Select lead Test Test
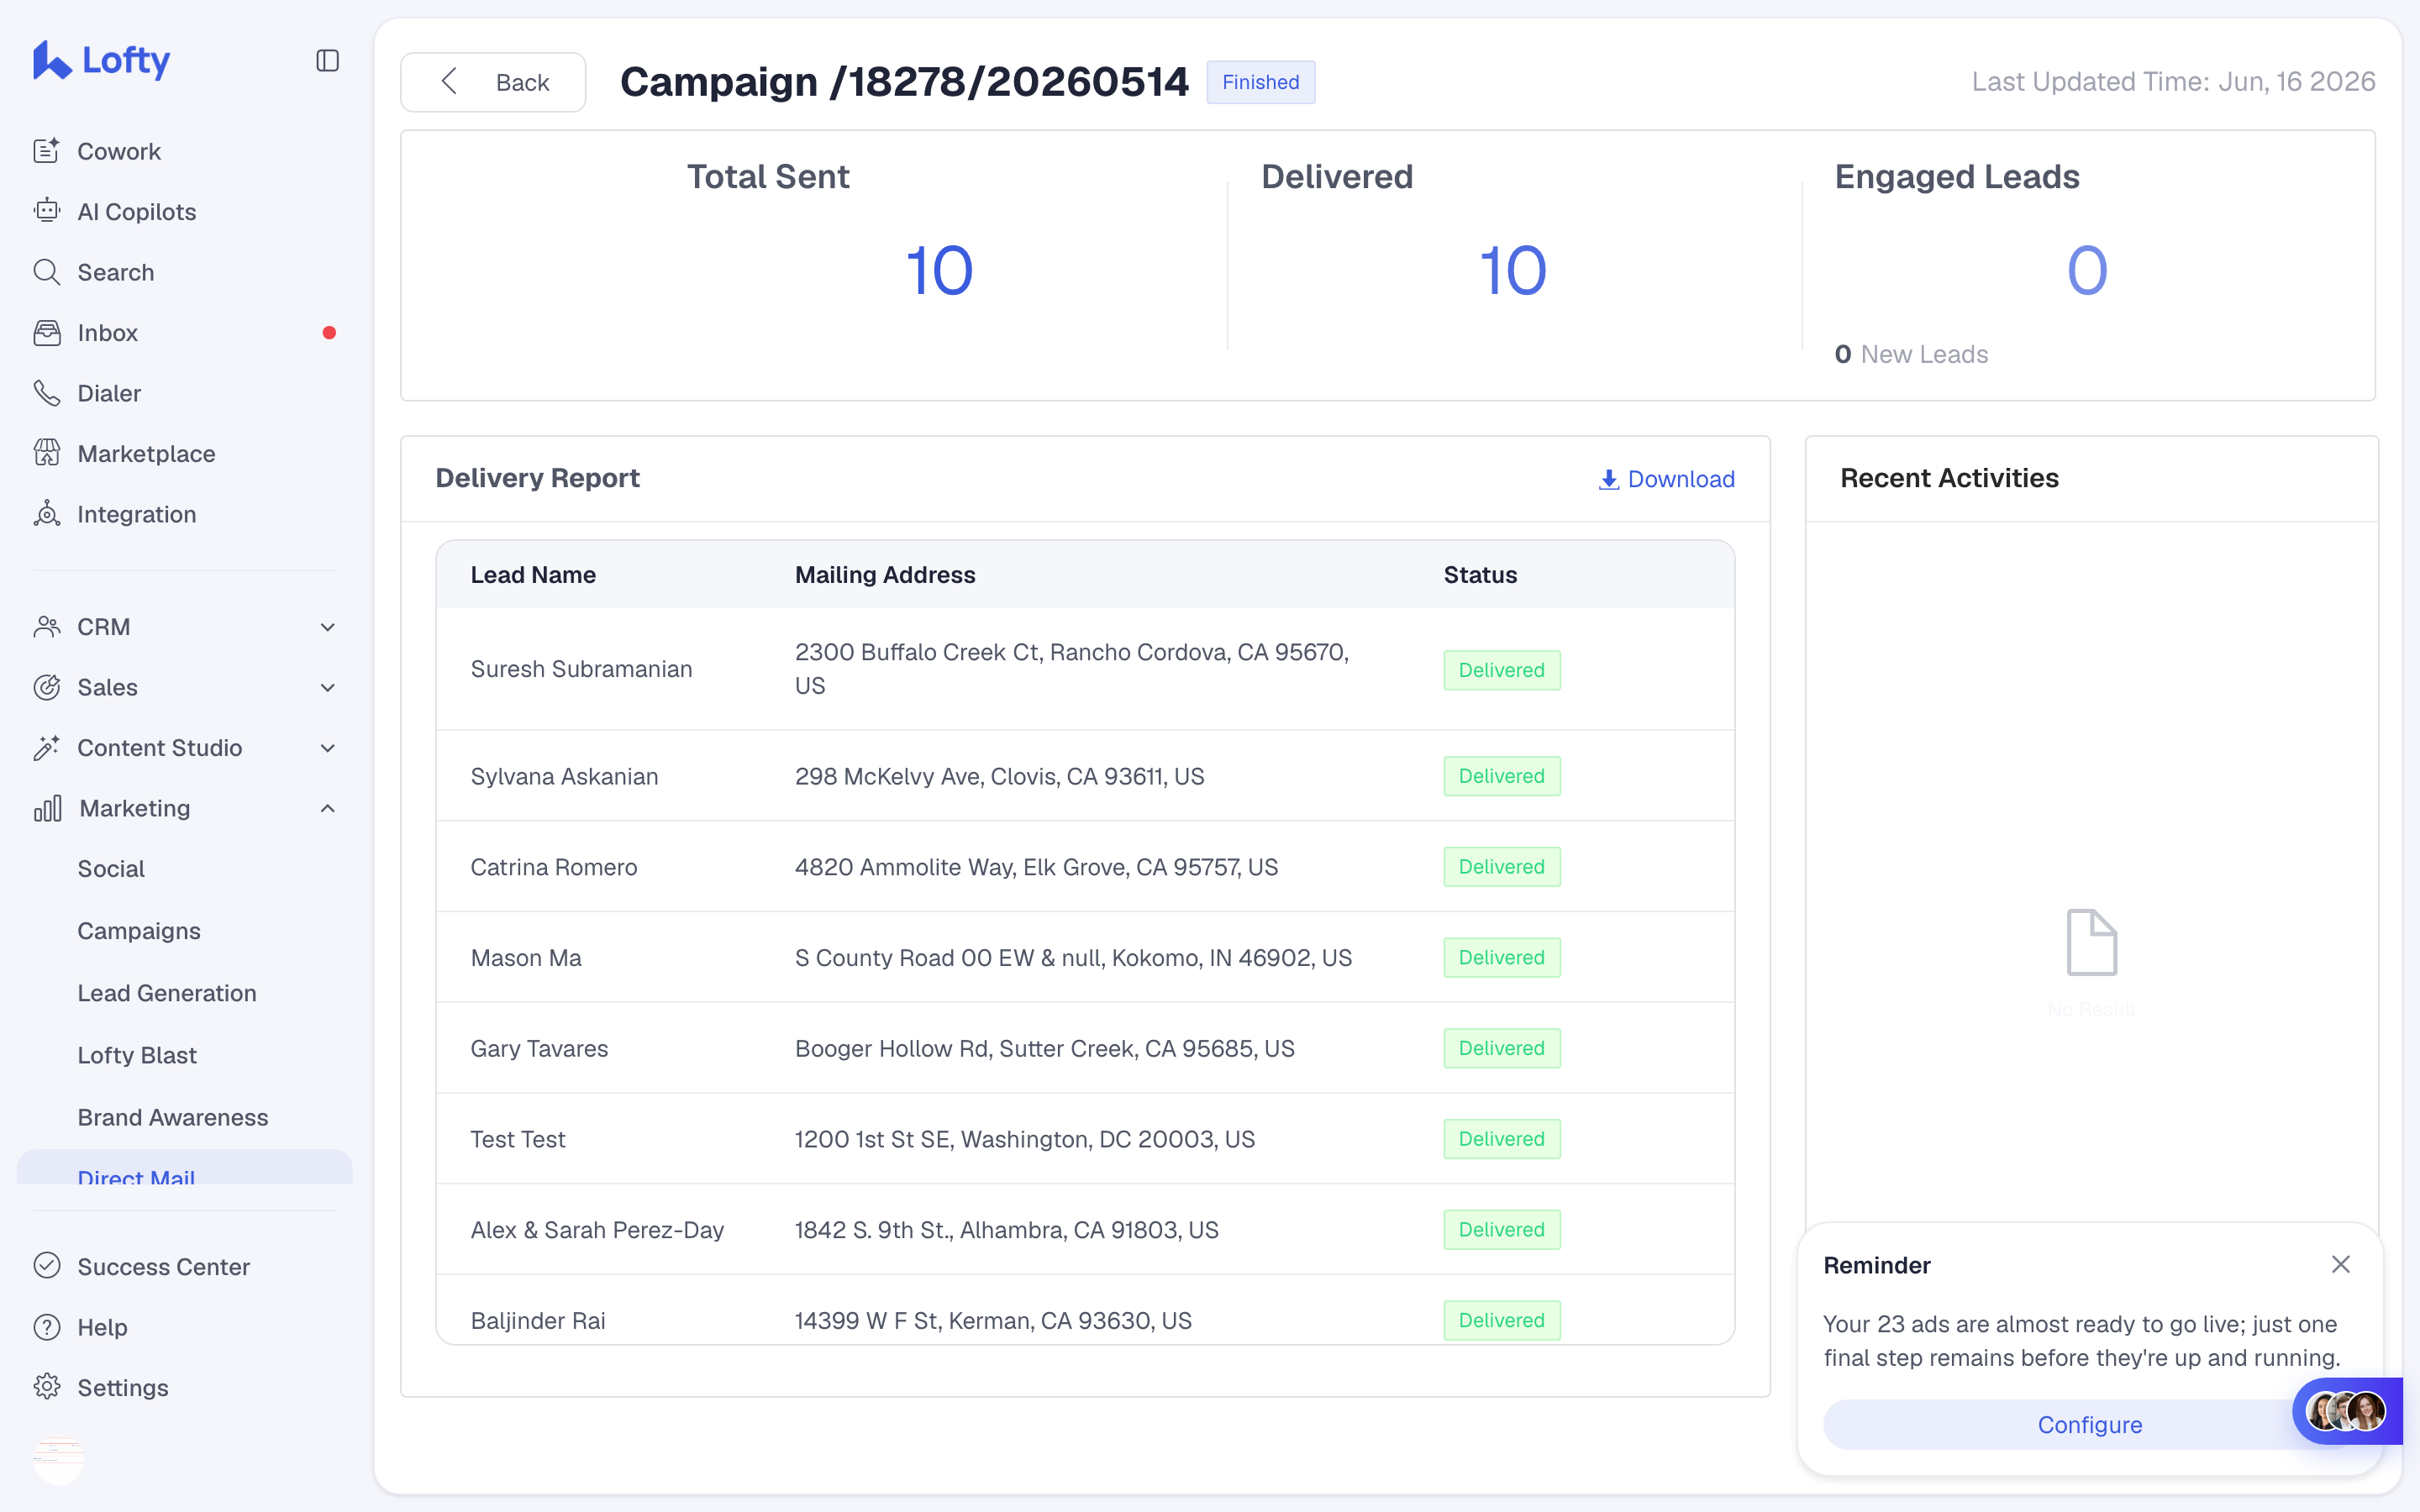Viewport: 2420px width, 1512px height. tap(518, 1139)
